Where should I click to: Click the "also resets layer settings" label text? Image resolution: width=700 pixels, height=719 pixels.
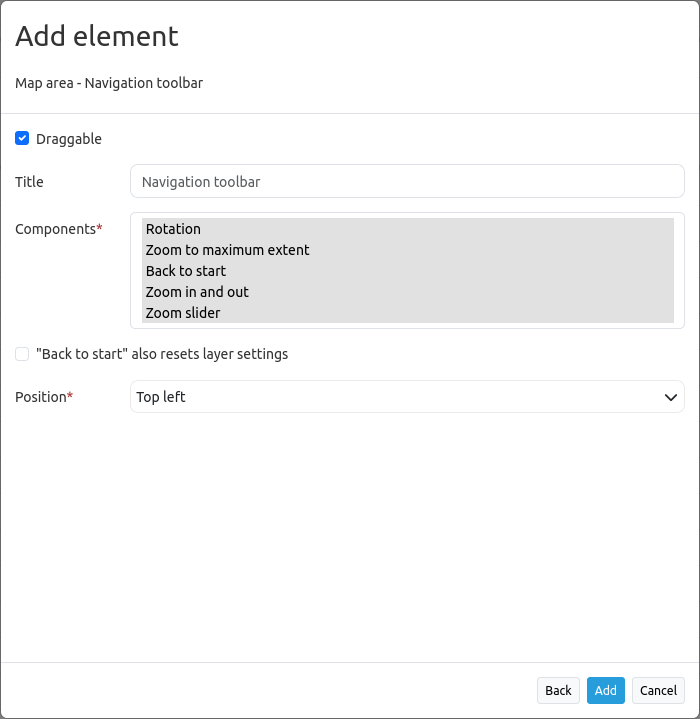click(x=162, y=354)
